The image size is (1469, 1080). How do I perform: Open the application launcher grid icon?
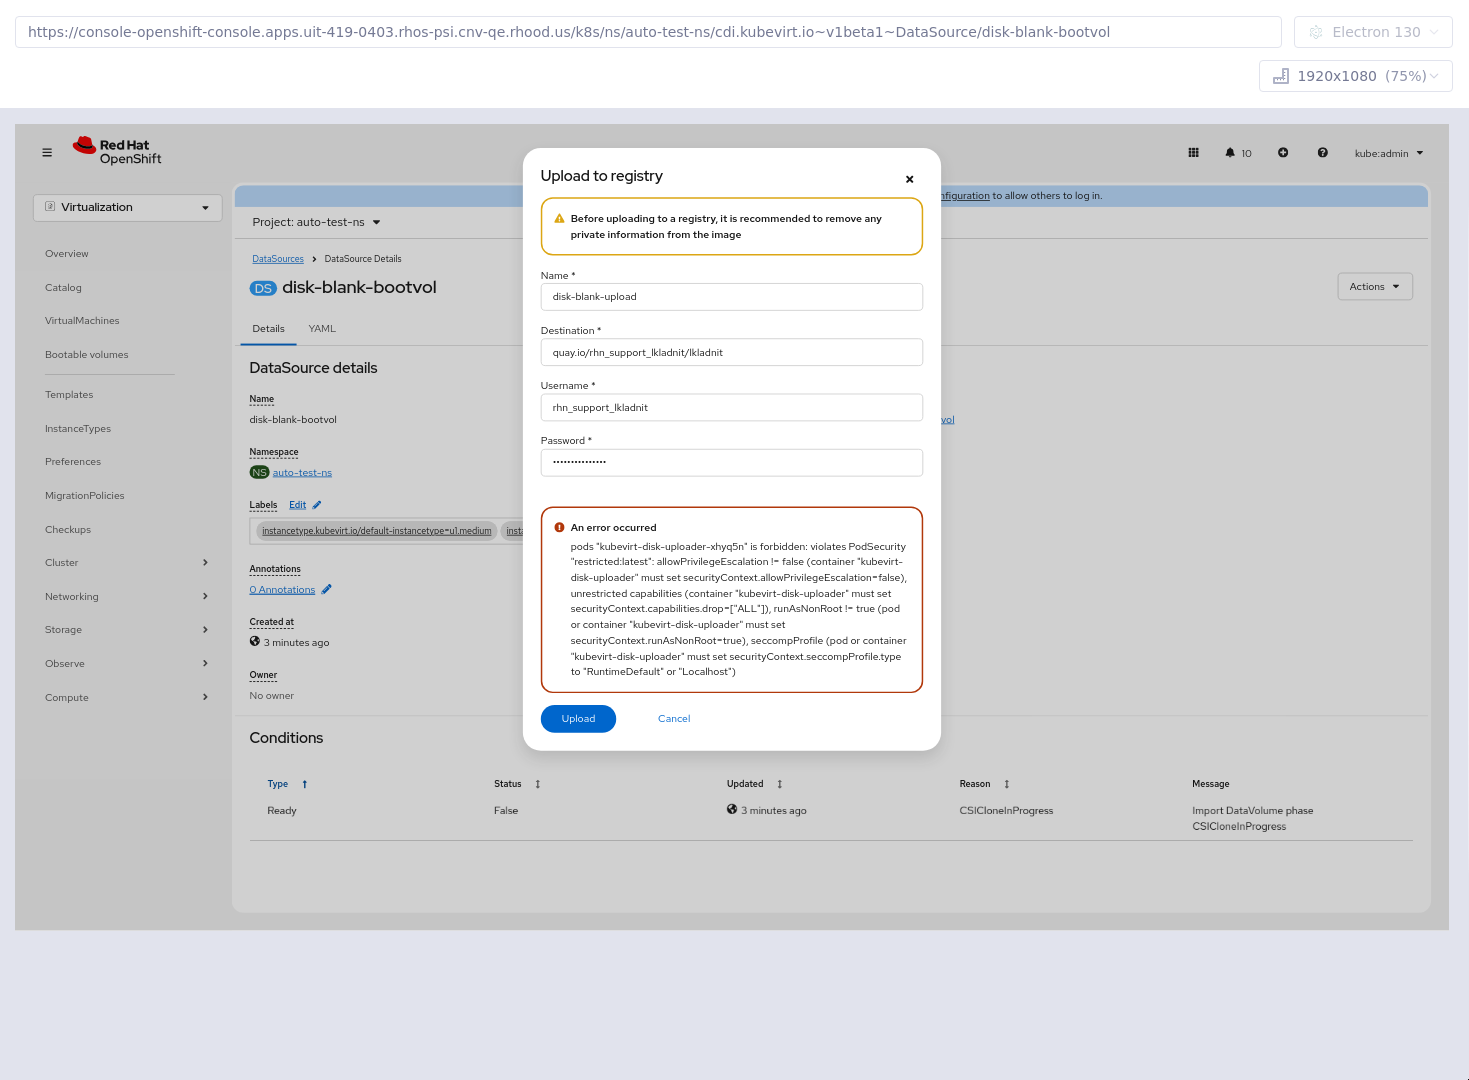point(1193,153)
